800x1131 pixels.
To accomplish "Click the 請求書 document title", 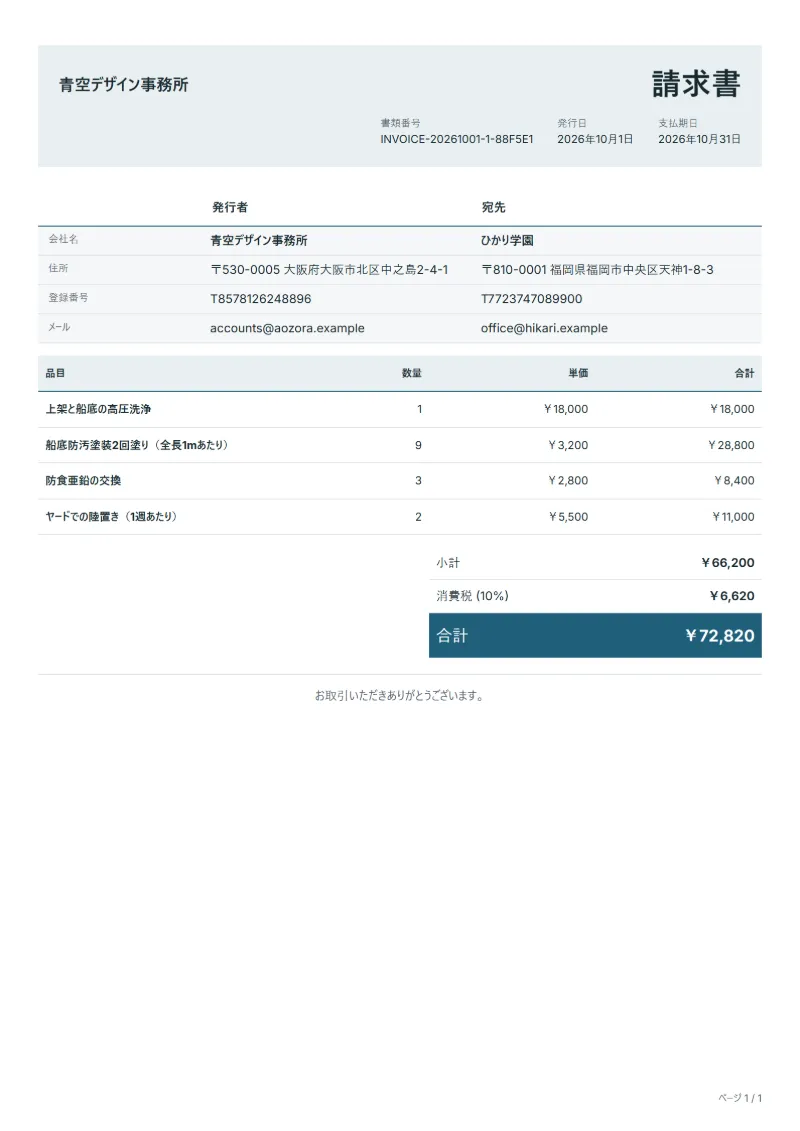I will pyautogui.click(x=695, y=84).
